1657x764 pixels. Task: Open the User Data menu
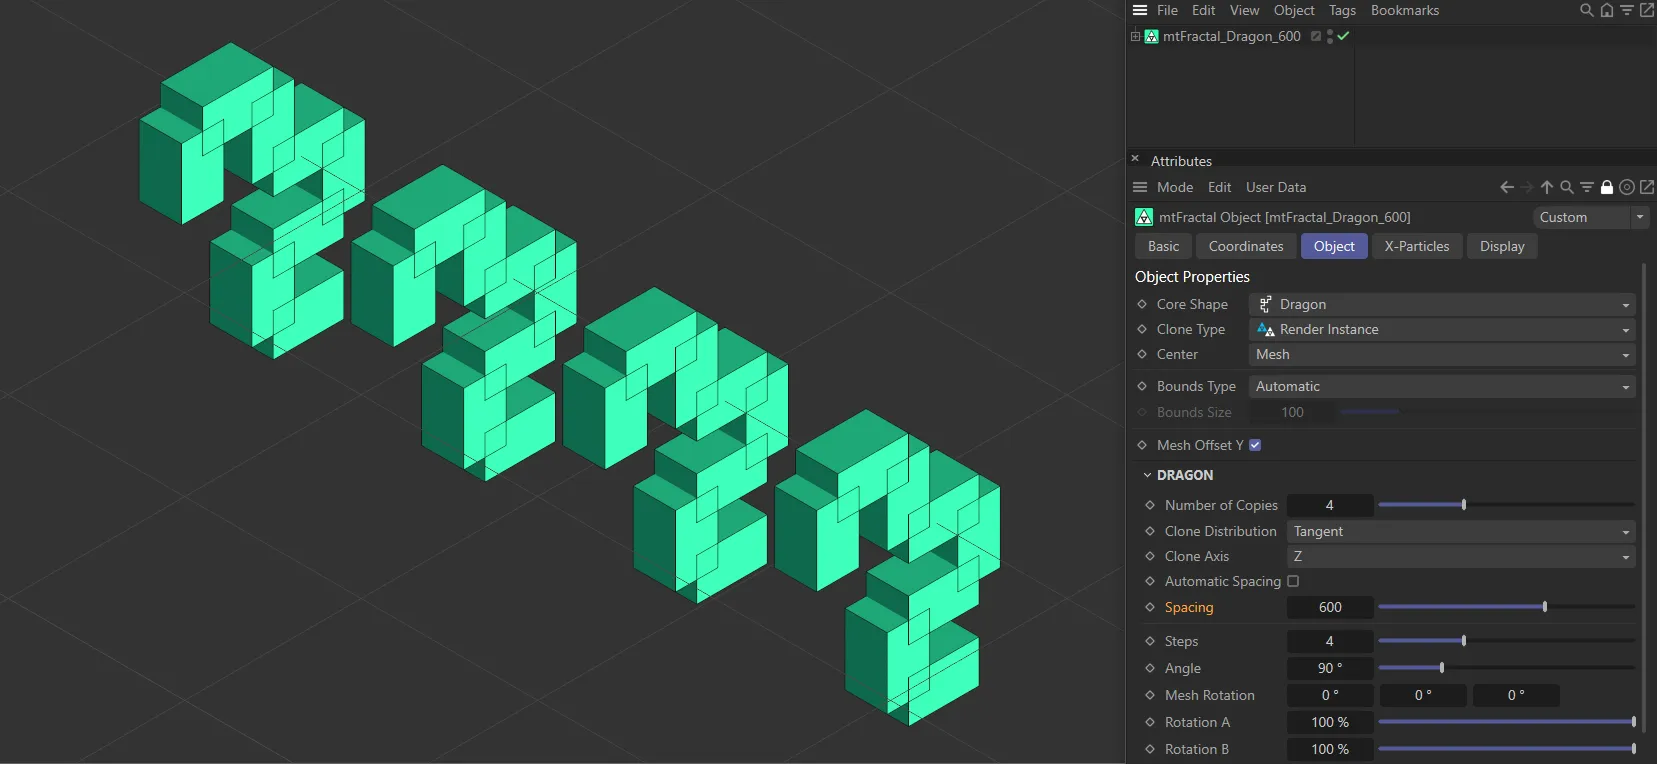tap(1275, 187)
